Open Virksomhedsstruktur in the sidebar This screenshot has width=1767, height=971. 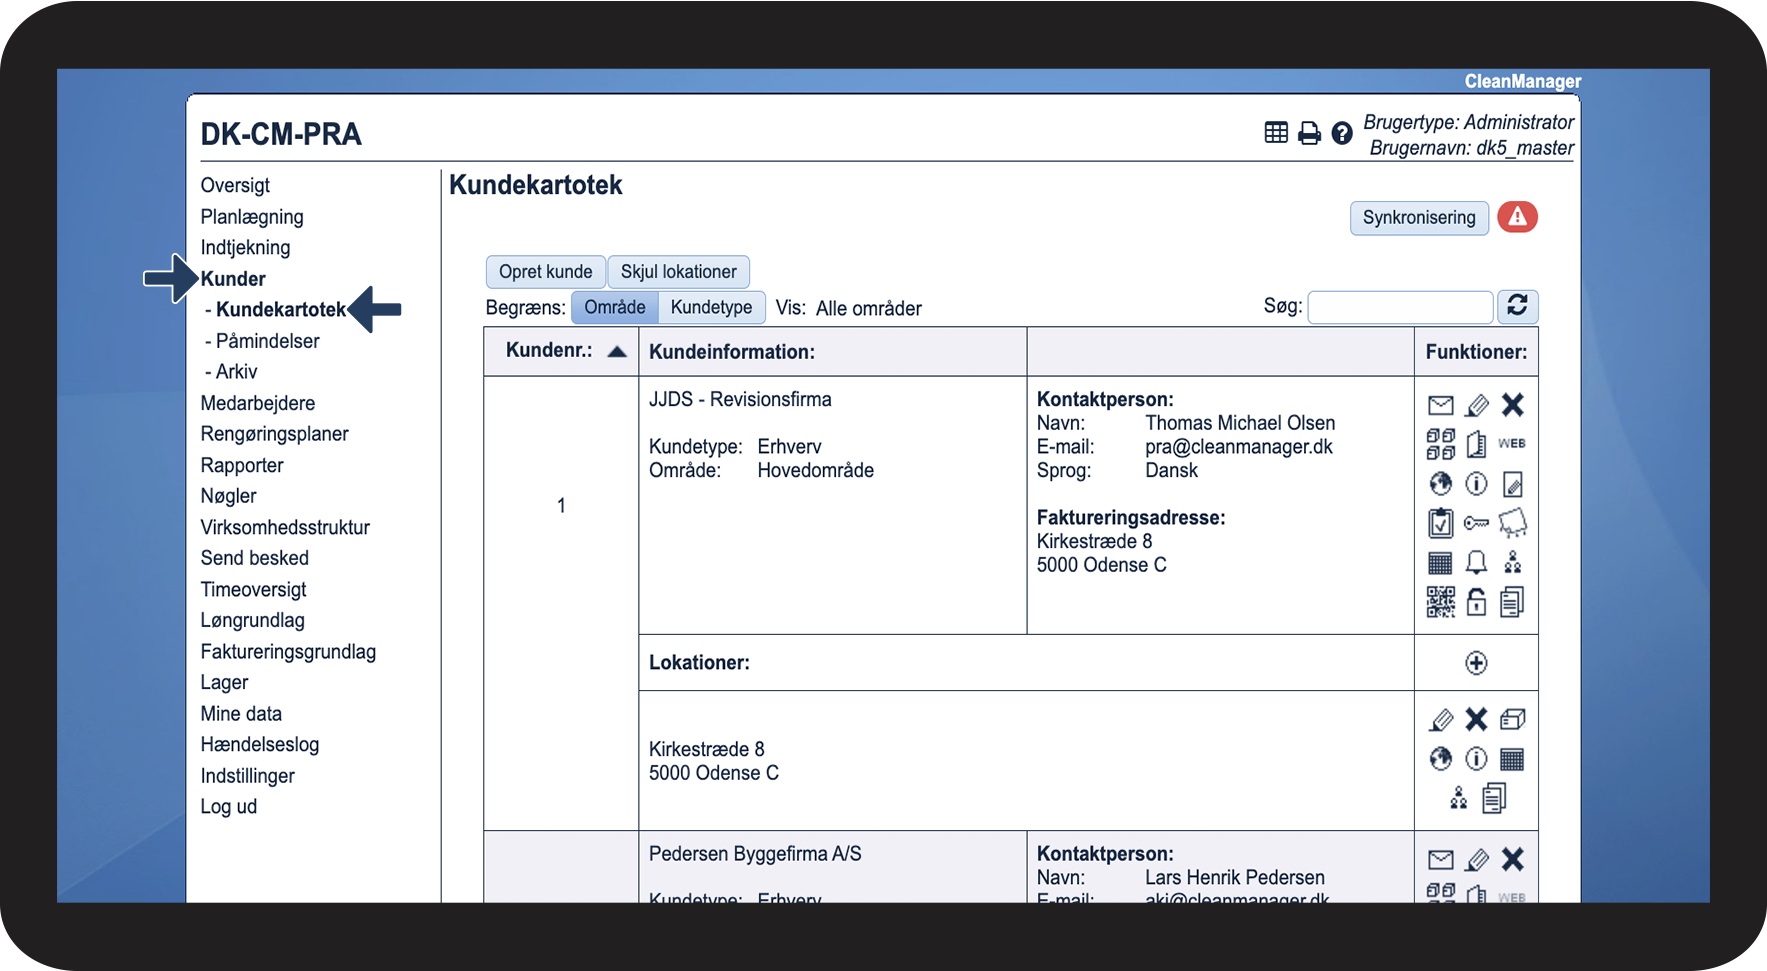[285, 527]
